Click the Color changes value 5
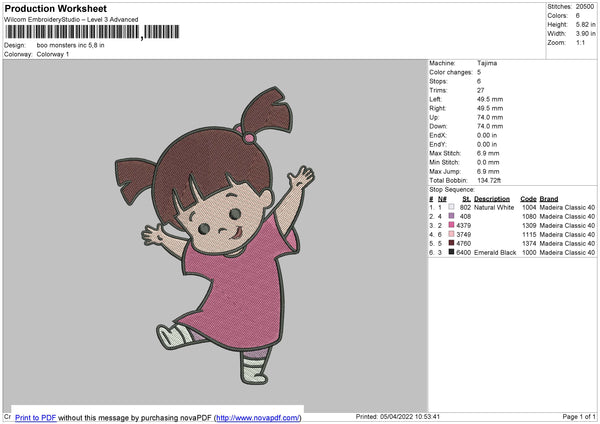Viewport: 600px width, 424px height. (479, 72)
